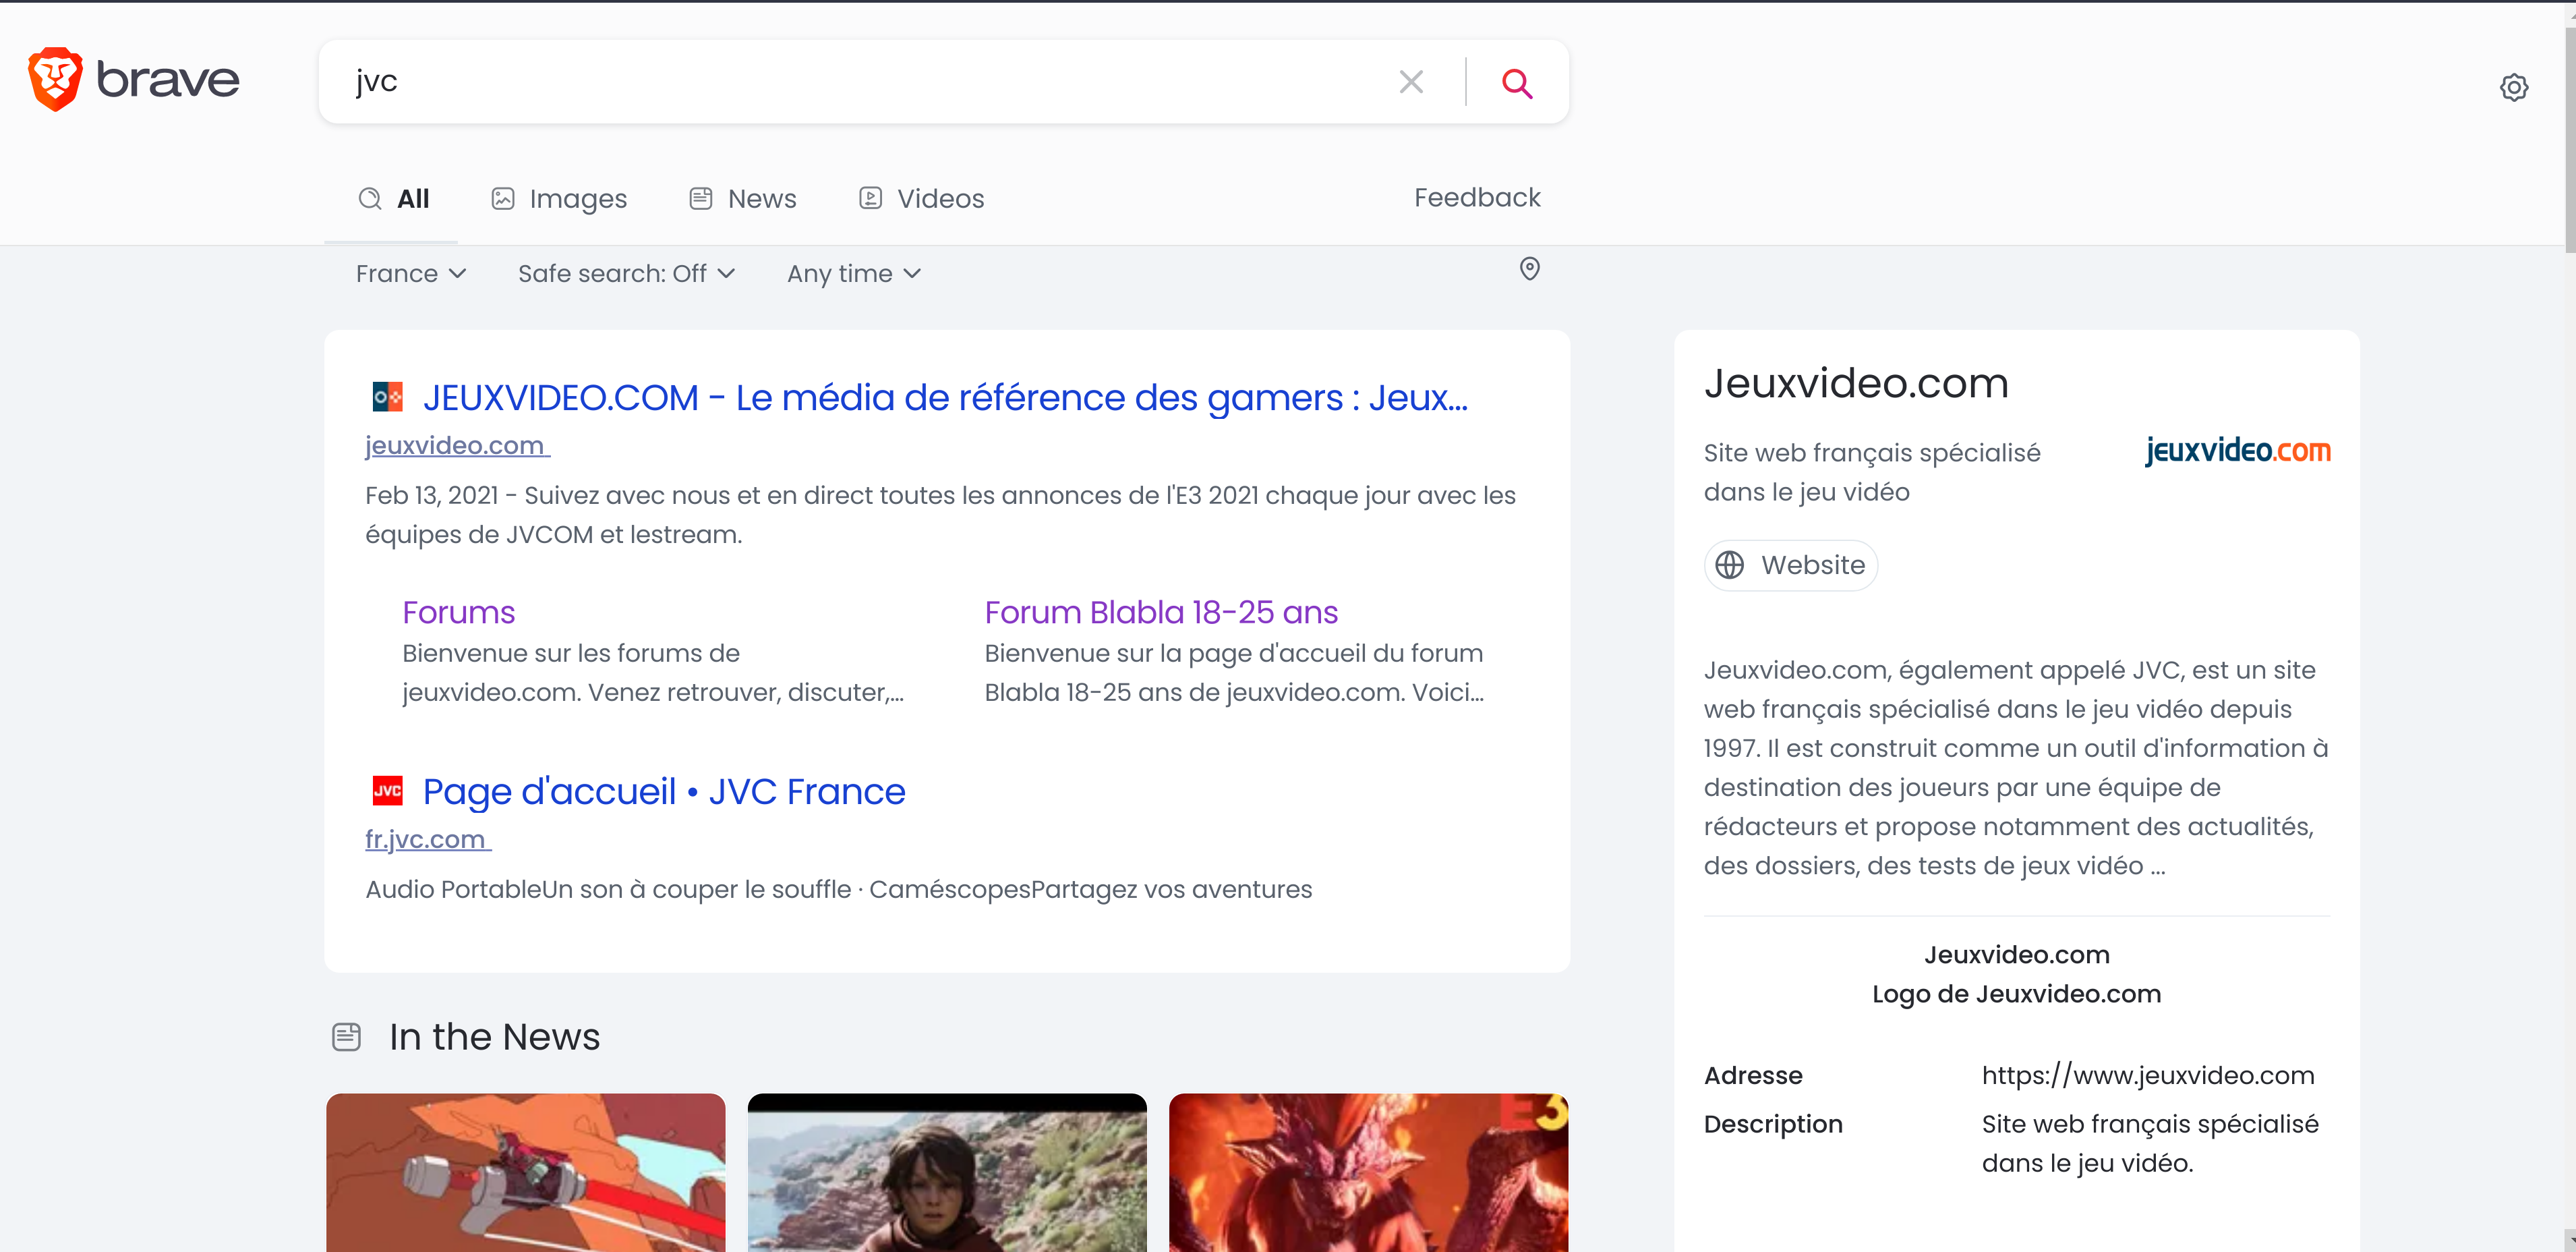The height and width of the screenshot is (1252, 2576).
Task: Open settings gear icon
Action: (x=2513, y=88)
